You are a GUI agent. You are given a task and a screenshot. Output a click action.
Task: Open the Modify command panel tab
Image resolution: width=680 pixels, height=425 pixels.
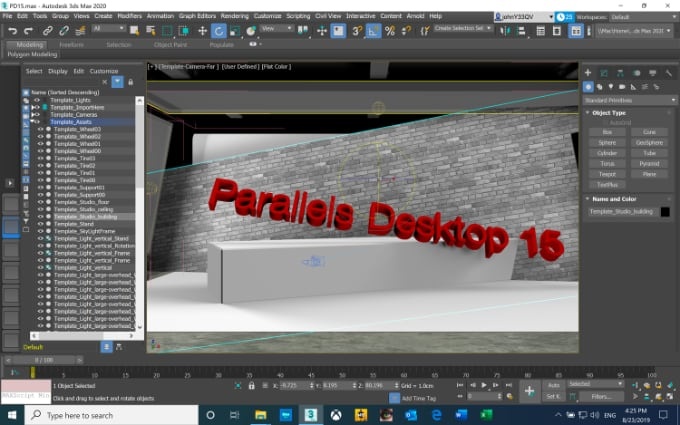[x=604, y=72]
